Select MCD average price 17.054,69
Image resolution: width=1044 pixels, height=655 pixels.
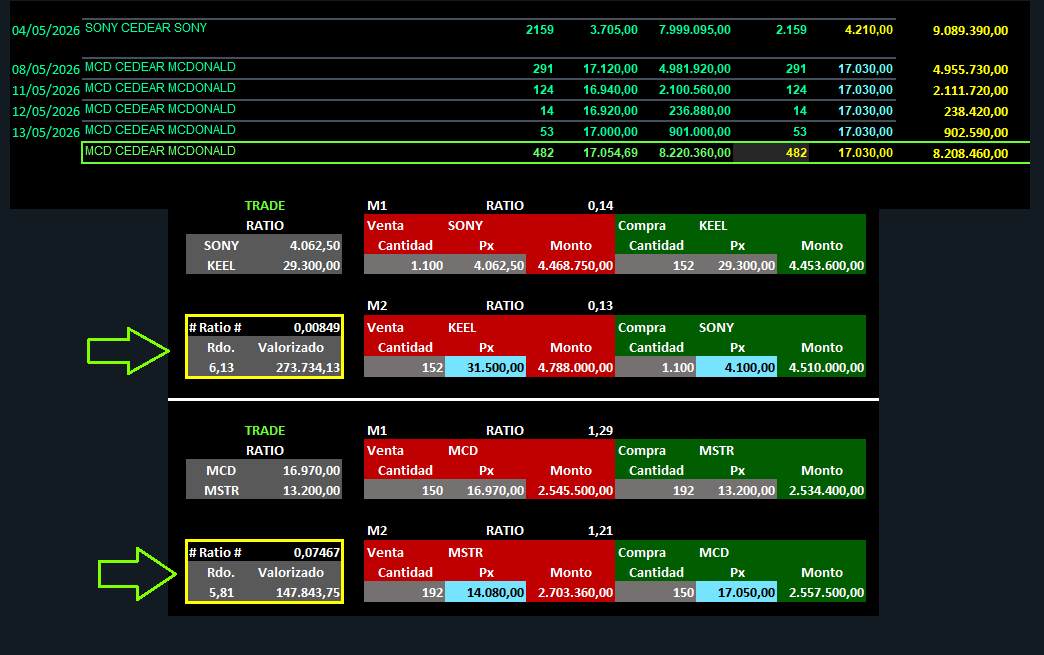click(610, 153)
